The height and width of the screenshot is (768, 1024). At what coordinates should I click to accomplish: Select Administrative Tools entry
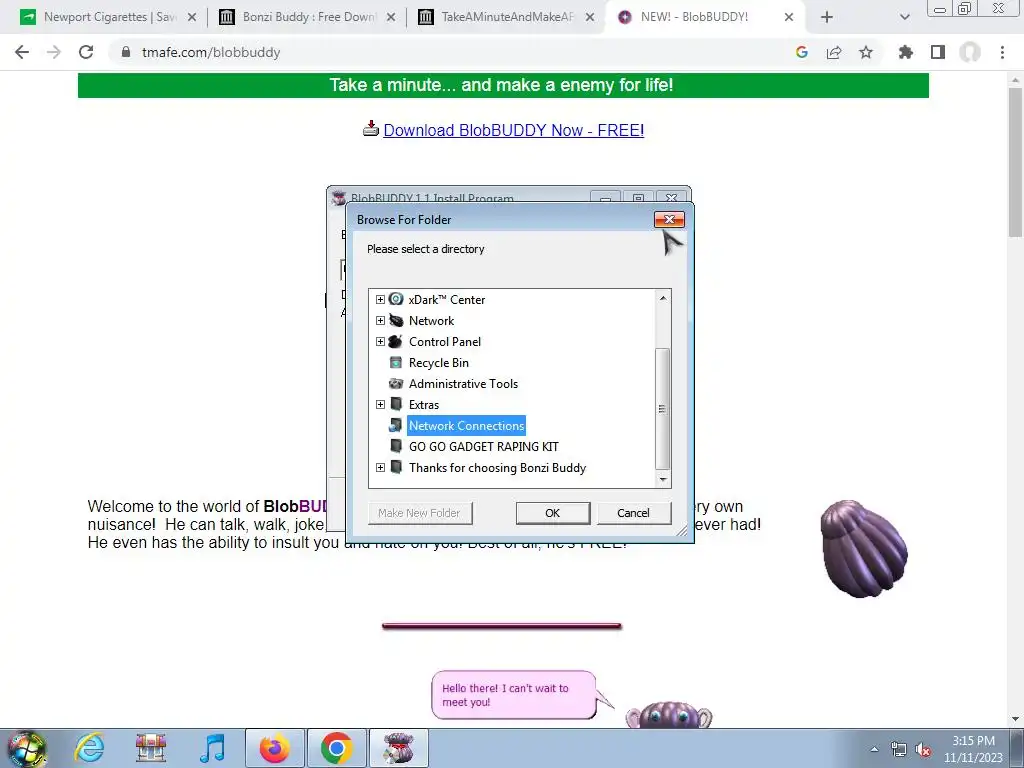[x=463, y=384]
